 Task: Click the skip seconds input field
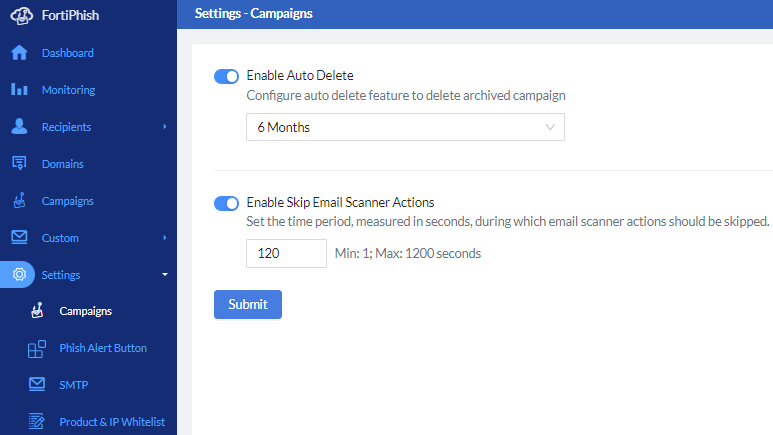pyautogui.click(x=286, y=253)
